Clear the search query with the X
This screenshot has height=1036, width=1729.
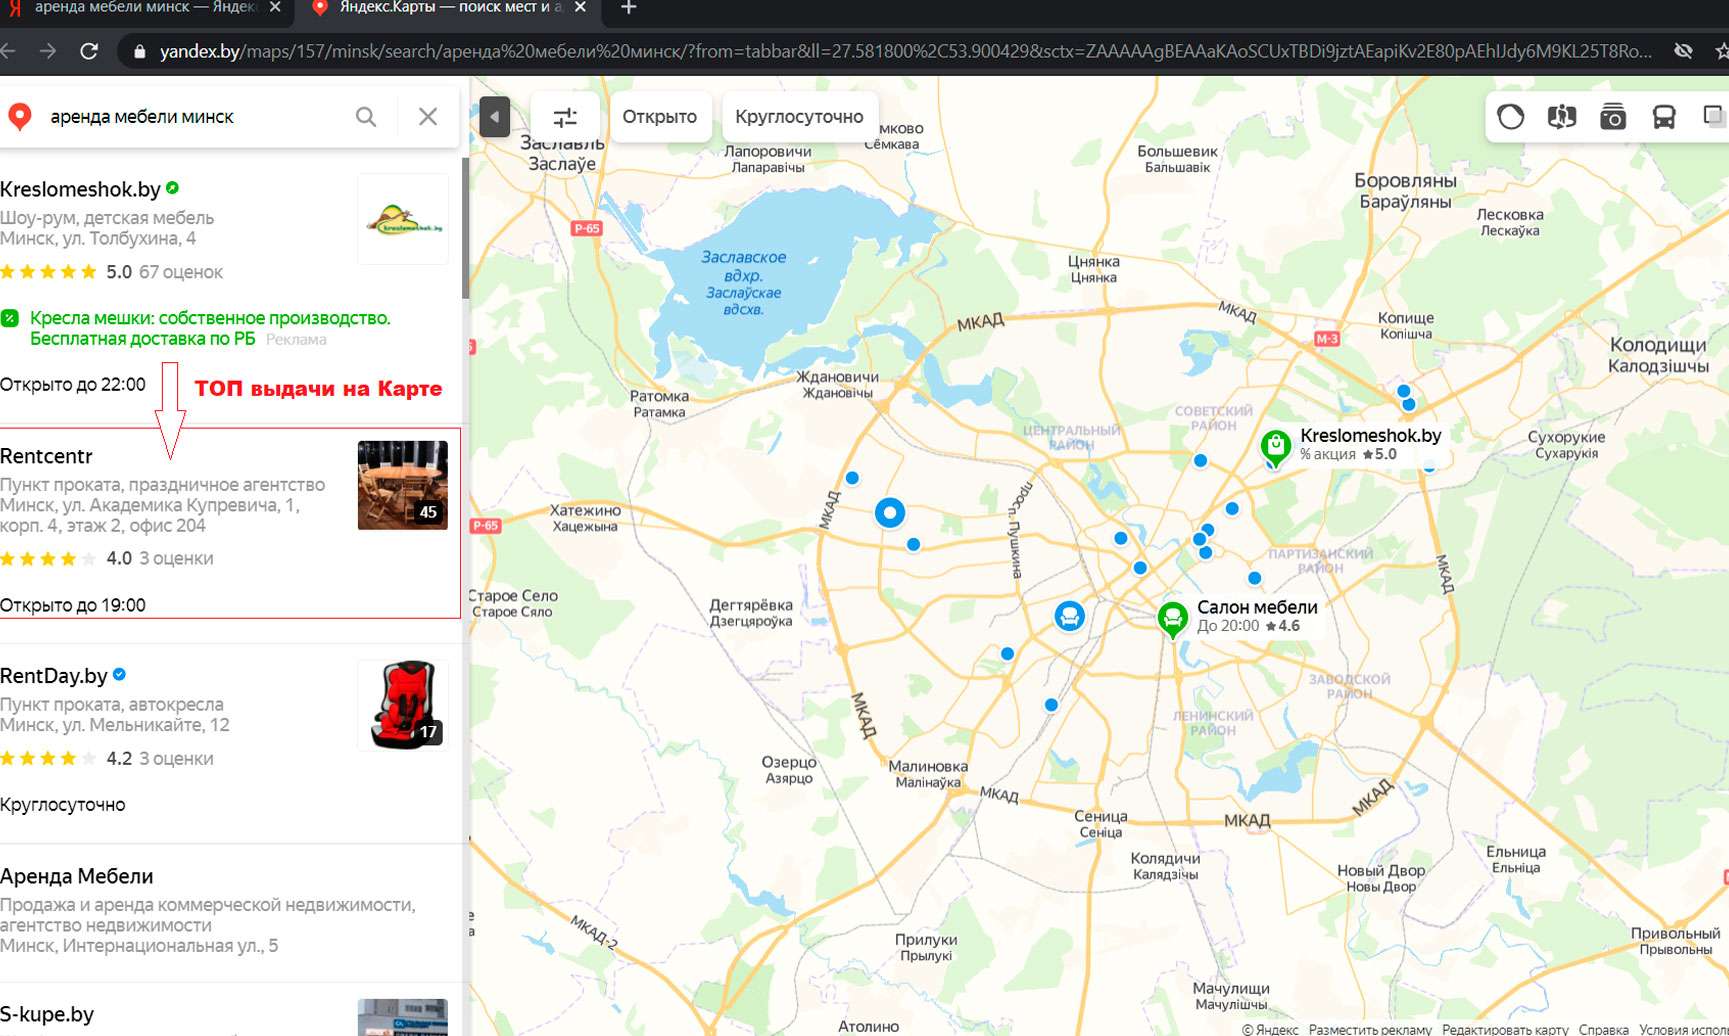(428, 117)
